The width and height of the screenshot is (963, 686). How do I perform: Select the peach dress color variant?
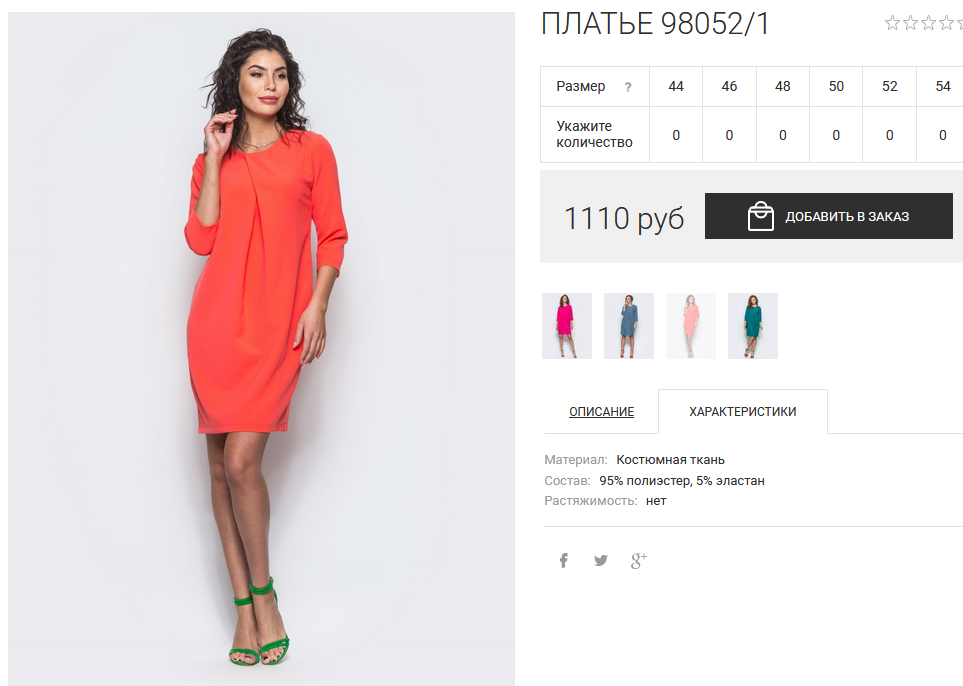[x=691, y=325]
